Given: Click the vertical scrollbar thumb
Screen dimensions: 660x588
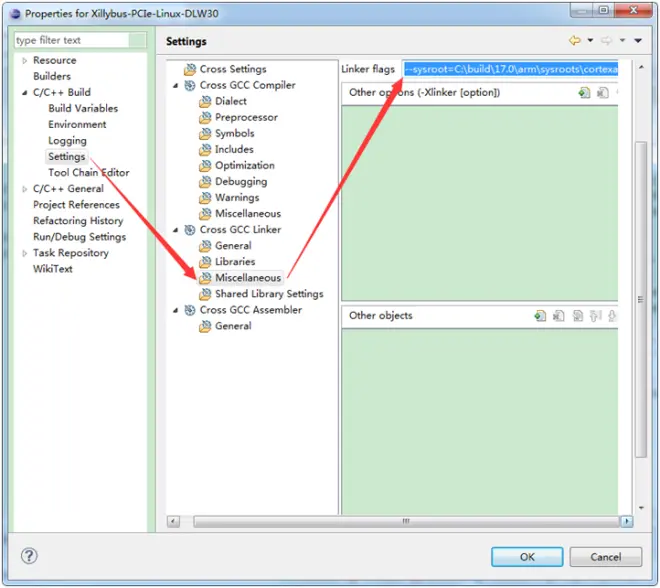Looking at the screenshot, I should (x=641, y=300).
